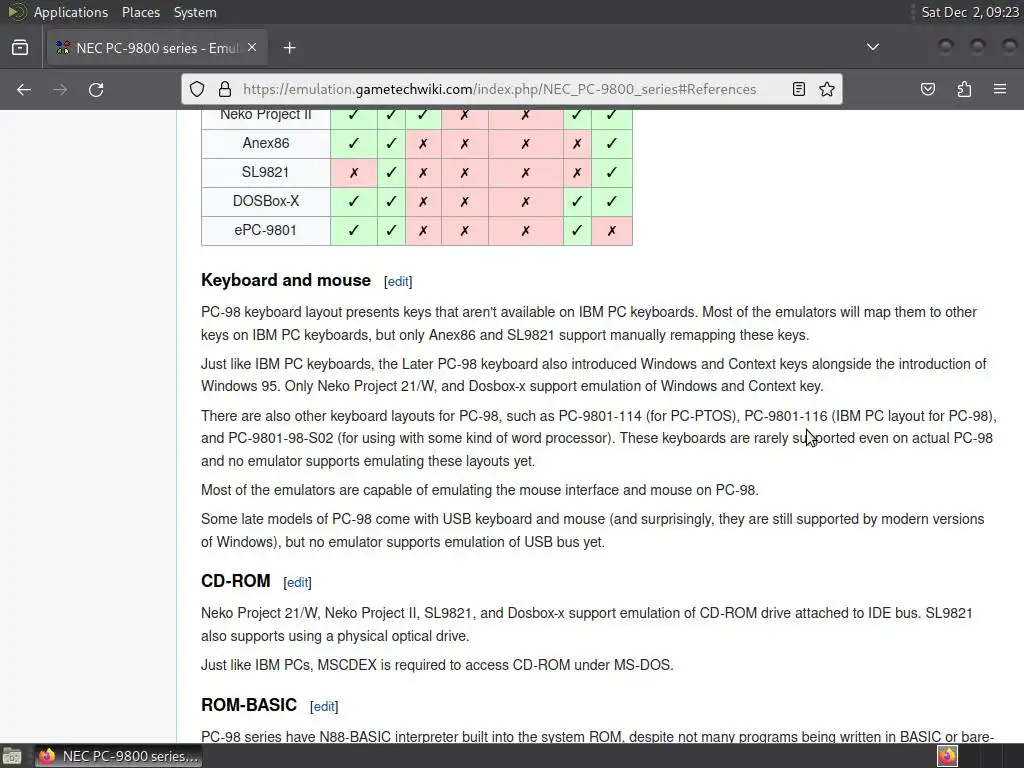Click the red cross in SL9821 first column
Image resolution: width=1024 pixels, height=768 pixels.
(354, 173)
